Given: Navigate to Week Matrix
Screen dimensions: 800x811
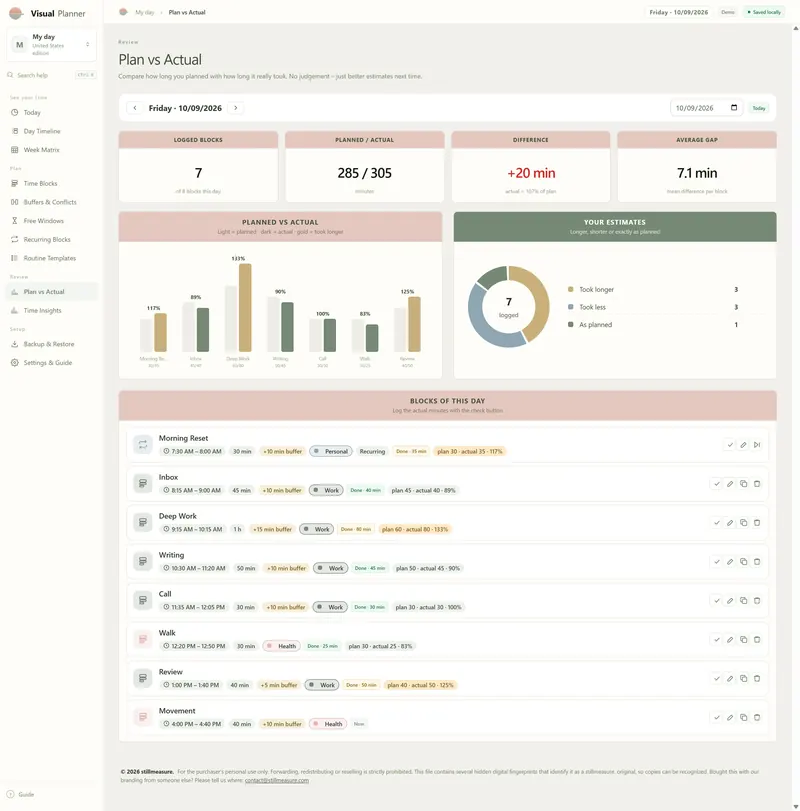Looking at the screenshot, I should [x=51, y=149].
